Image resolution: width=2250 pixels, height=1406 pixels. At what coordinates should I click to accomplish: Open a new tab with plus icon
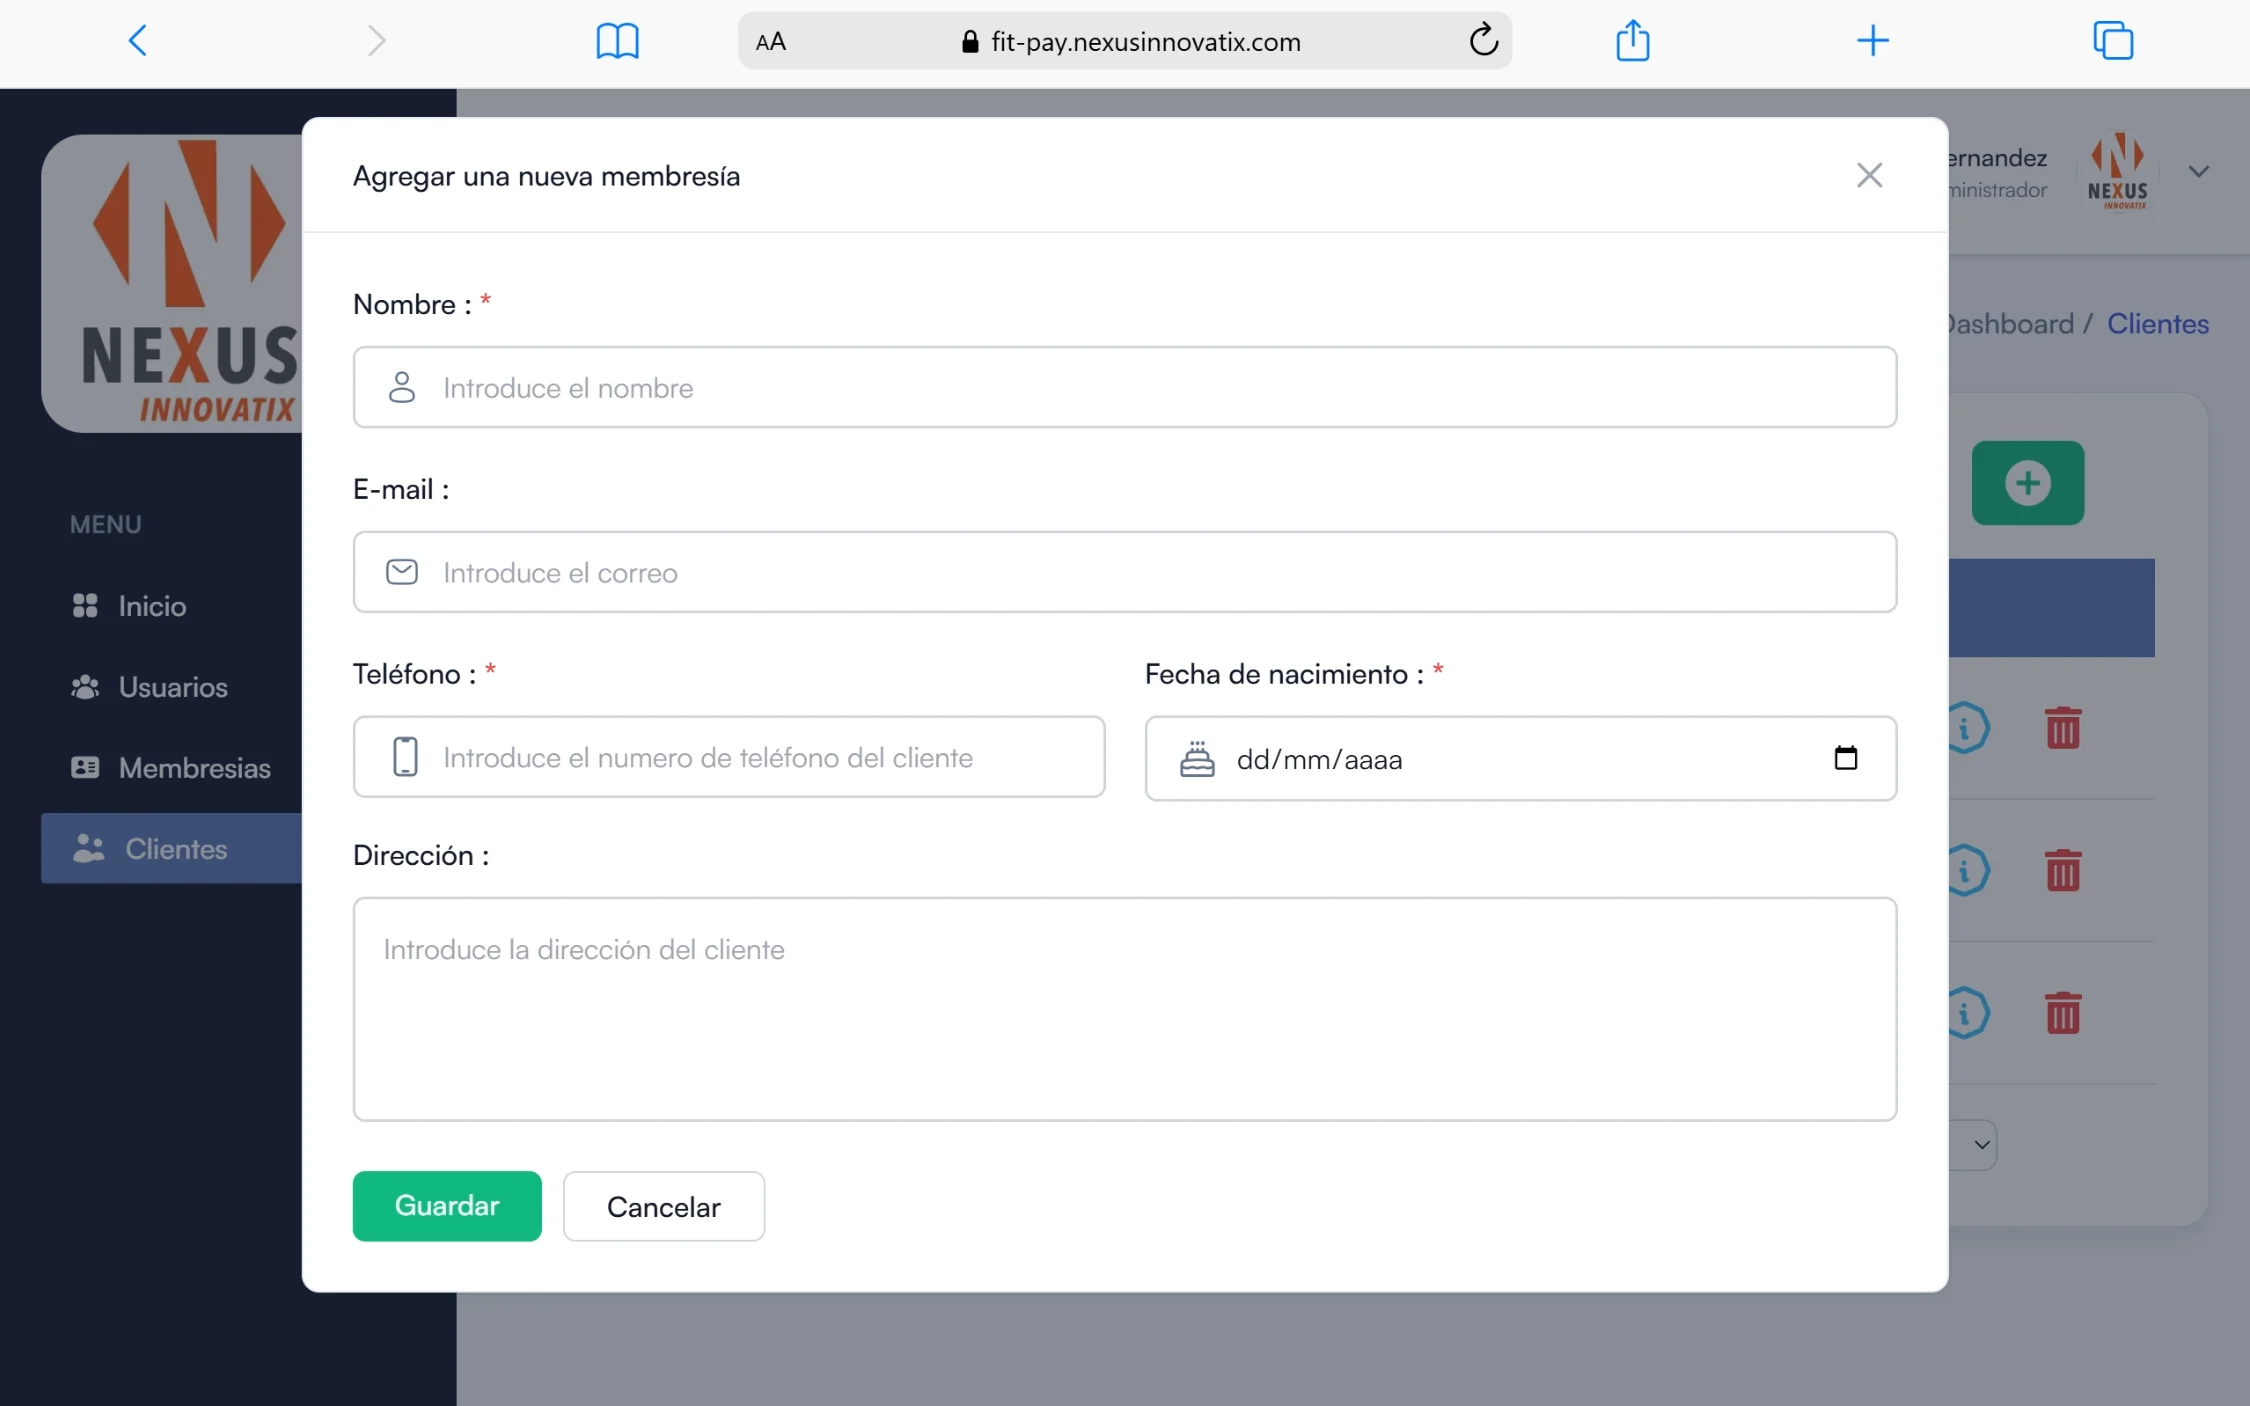click(x=1872, y=41)
